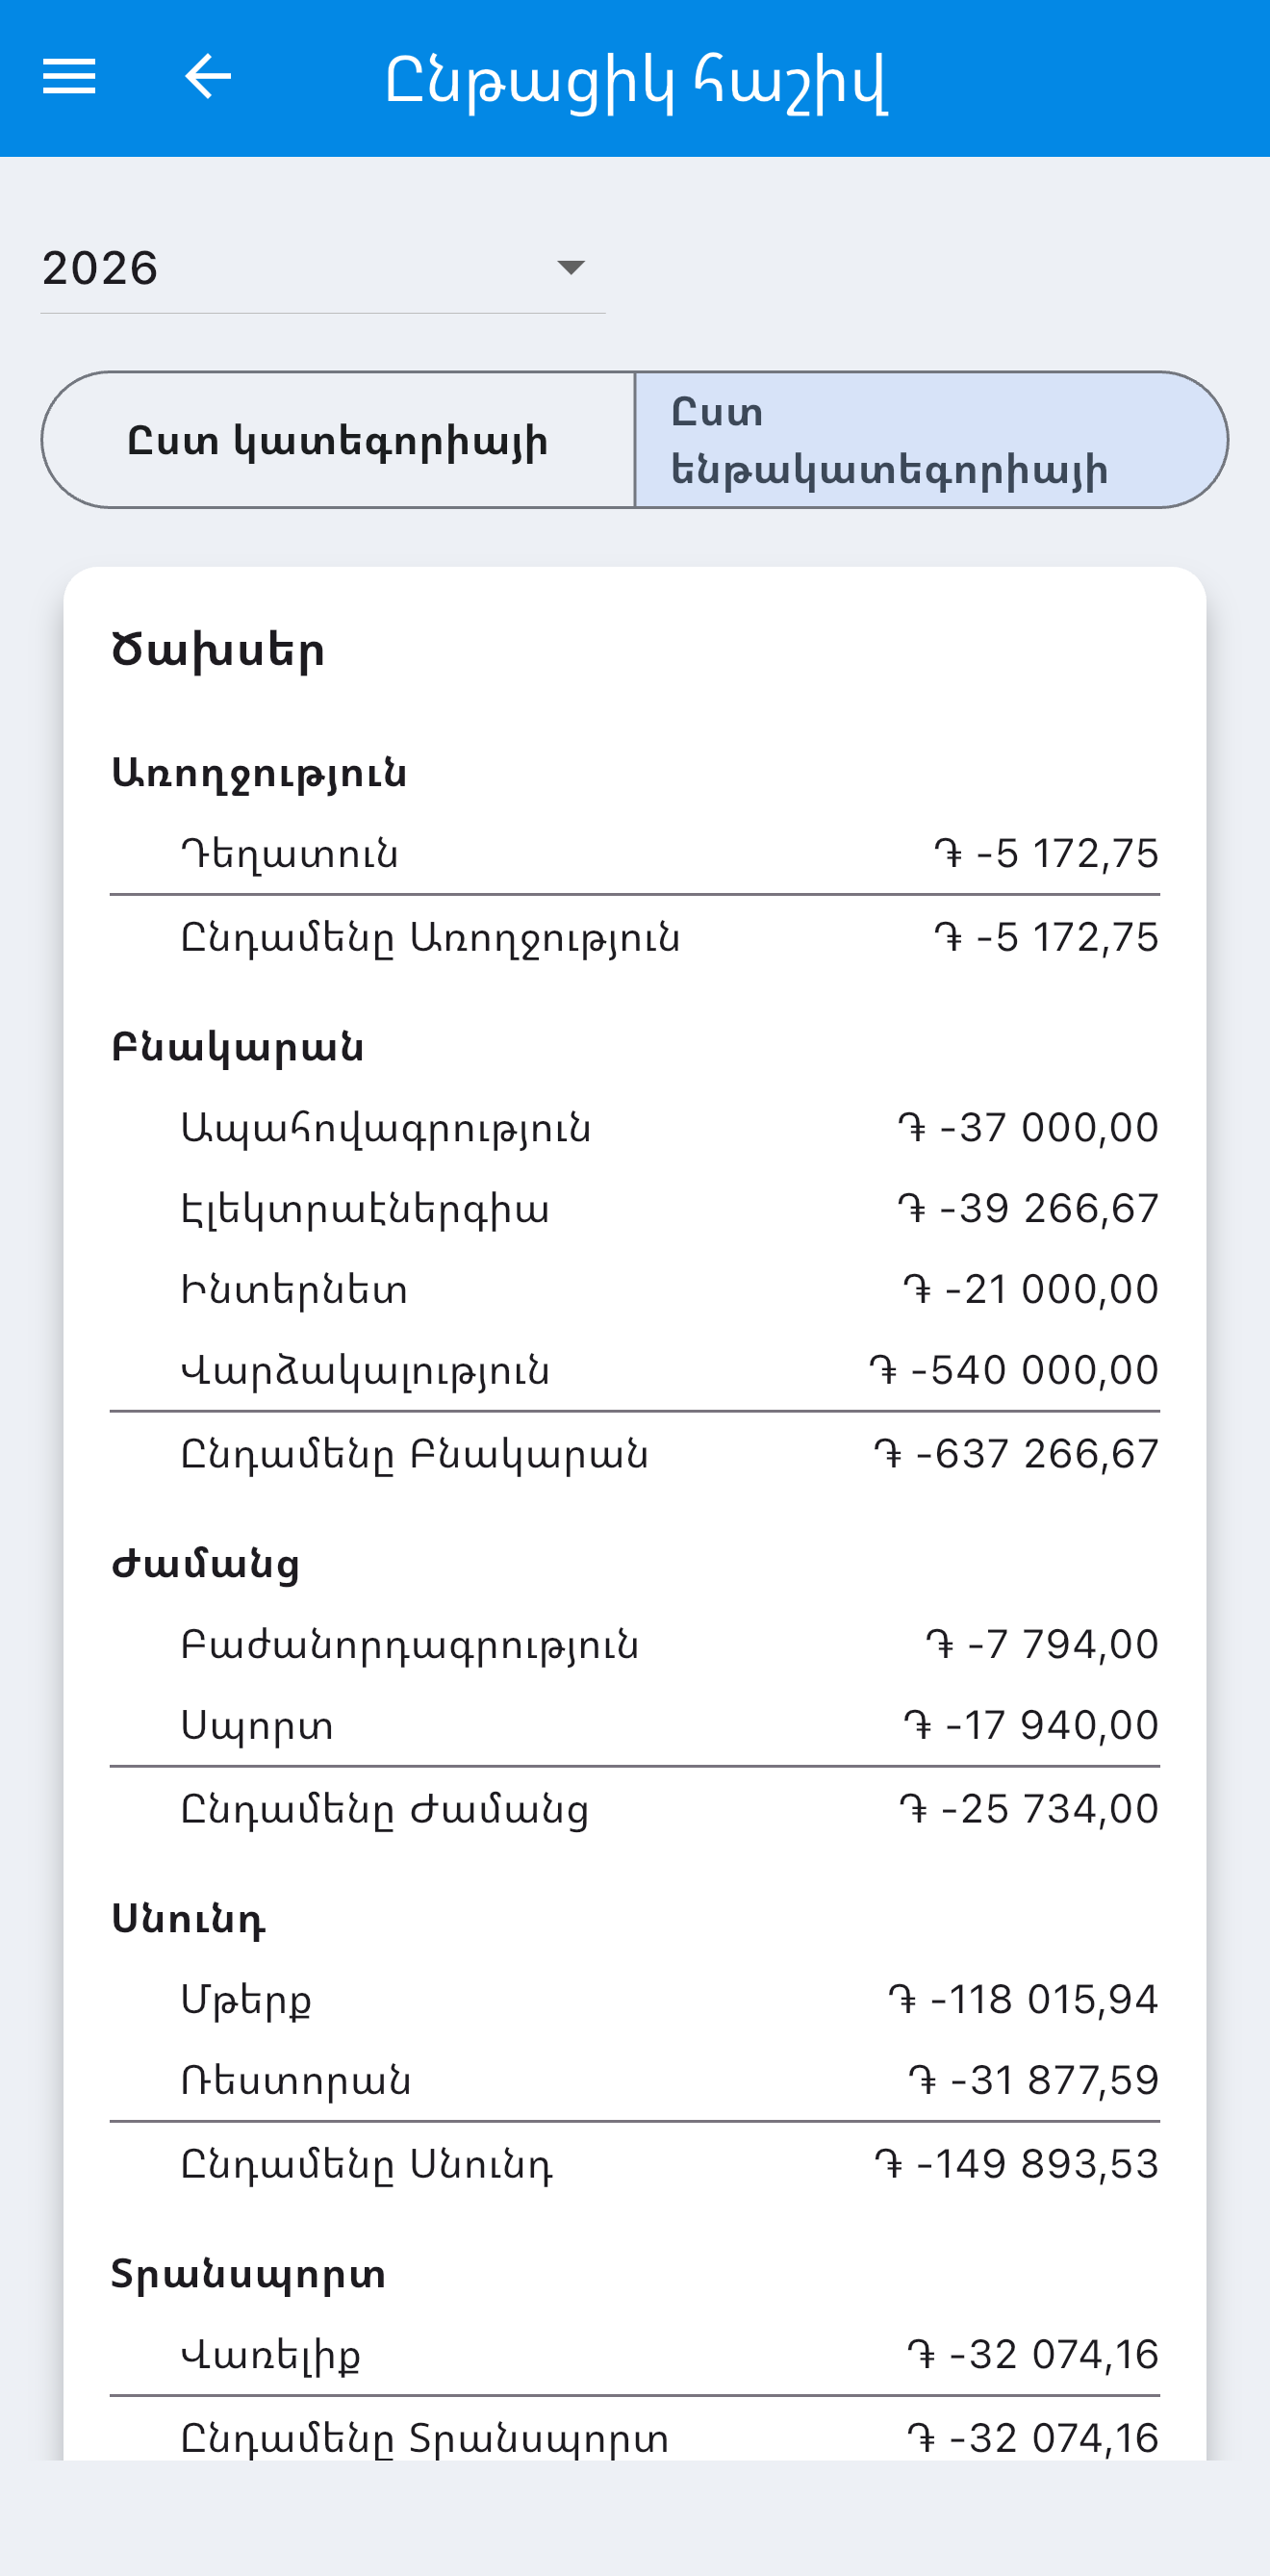Viewport: 1270px width, 2576px height.
Task: Open the Էլեկտրաէներգիա expense entry
Action: tap(634, 1209)
